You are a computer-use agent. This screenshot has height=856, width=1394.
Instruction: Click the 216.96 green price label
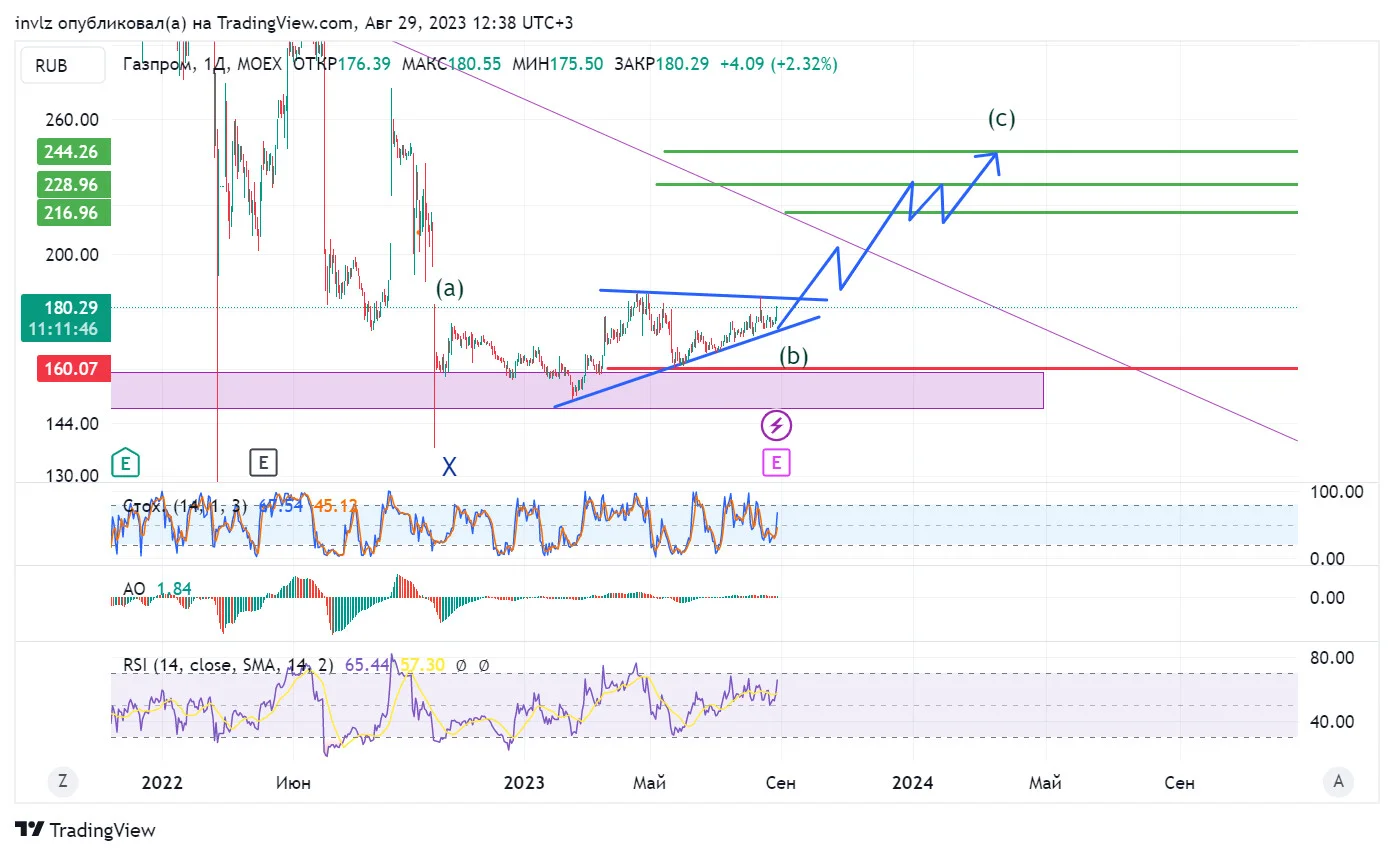tap(74, 213)
